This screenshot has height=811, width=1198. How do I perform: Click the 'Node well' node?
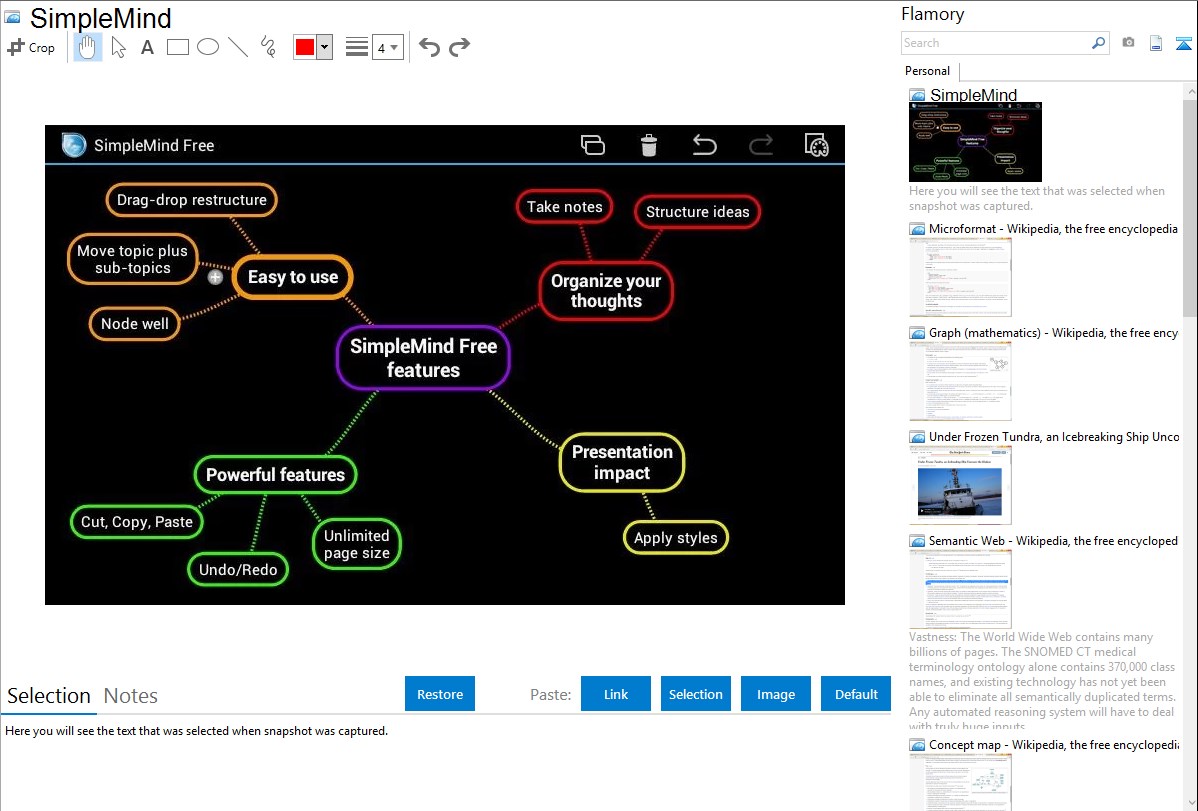134,323
